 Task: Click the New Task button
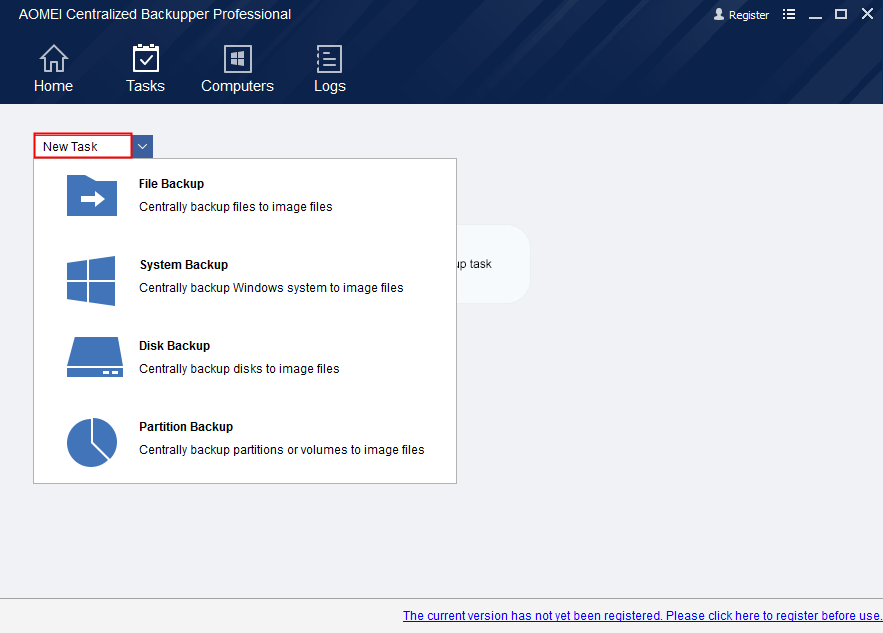(x=83, y=146)
